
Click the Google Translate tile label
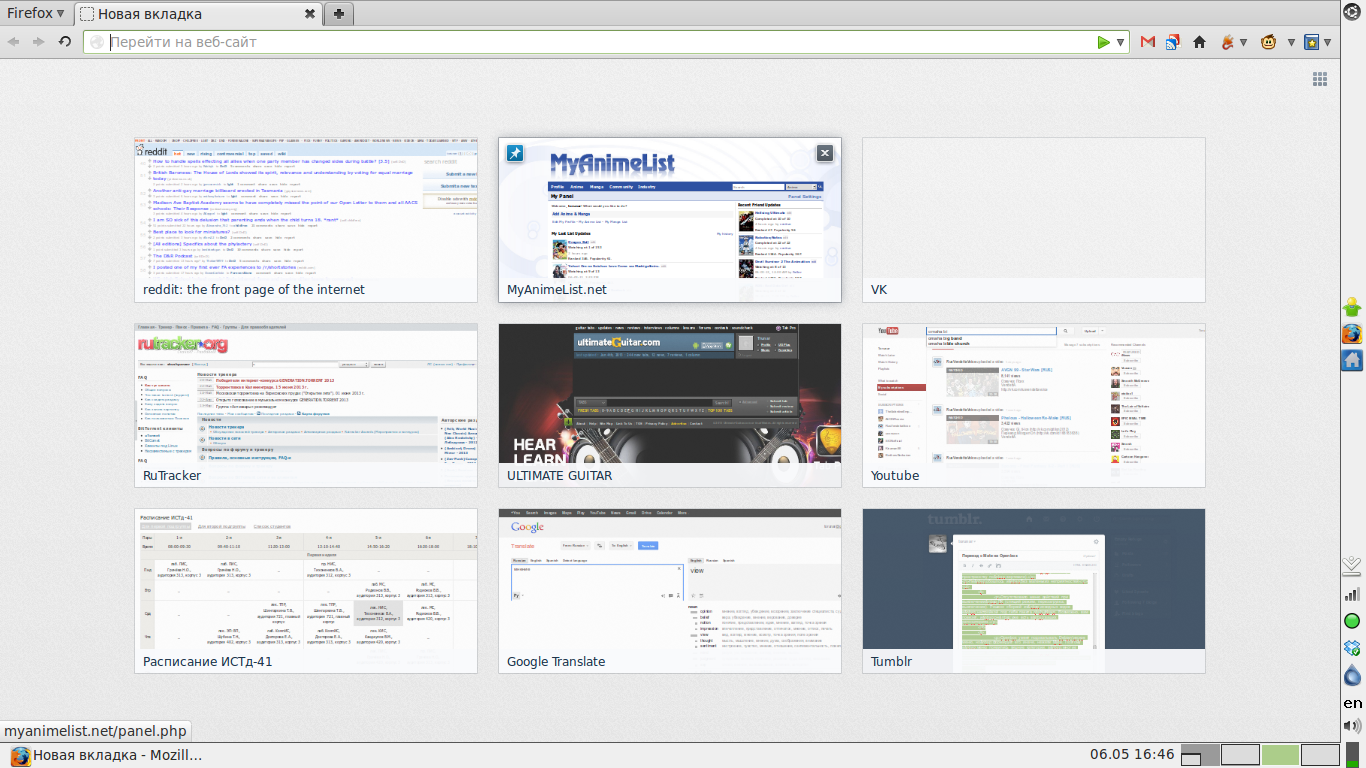pyautogui.click(x=556, y=662)
